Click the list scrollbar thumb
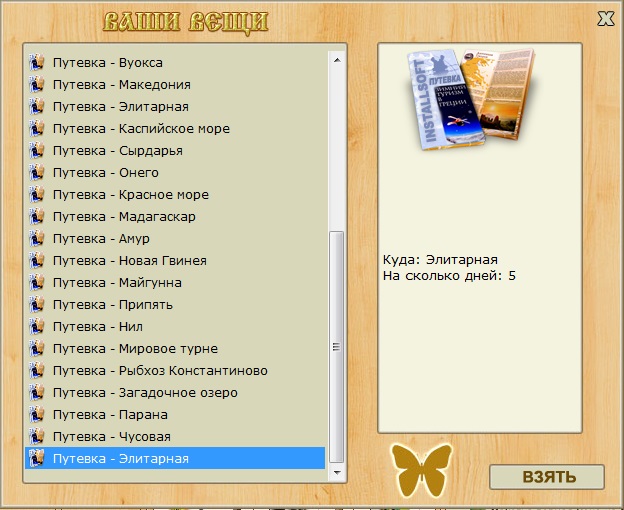This screenshot has height=510, width=624. click(x=337, y=347)
